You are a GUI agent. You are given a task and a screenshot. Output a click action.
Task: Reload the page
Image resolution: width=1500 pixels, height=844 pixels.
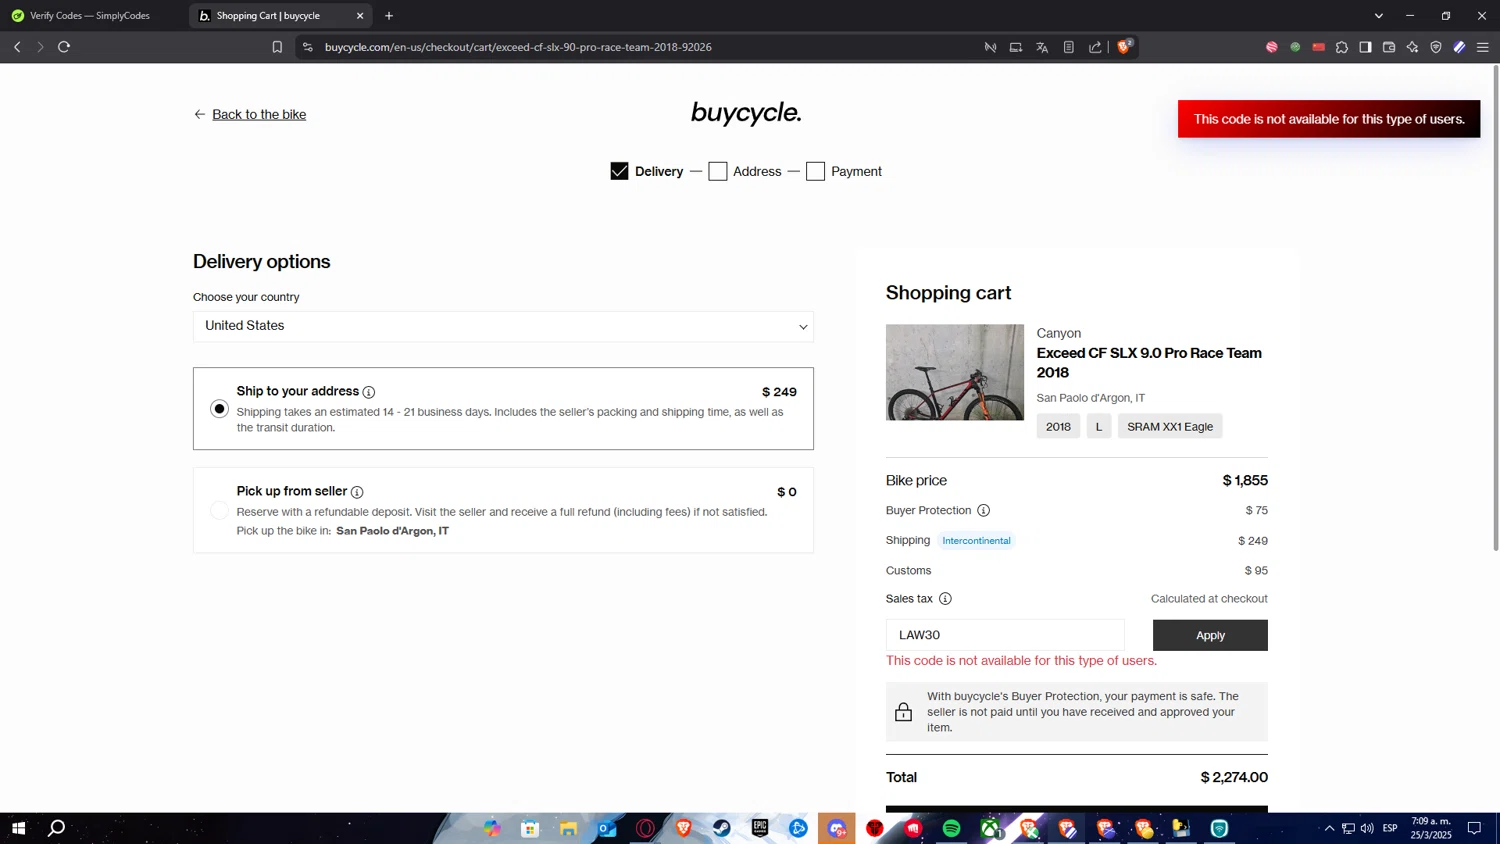pyautogui.click(x=64, y=47)
